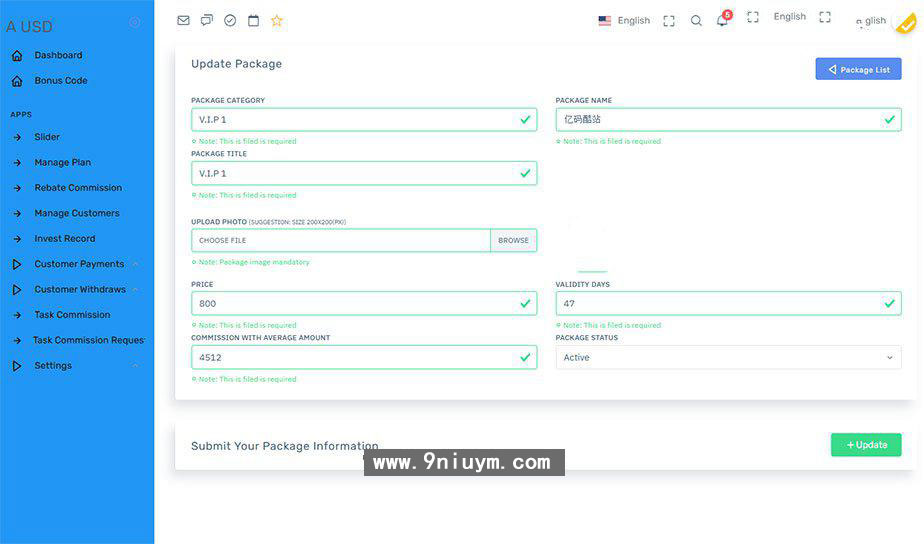This screenshot has width=924, height=544.
Task: Open the checkmark to-do icon
Action: [230, 20]
